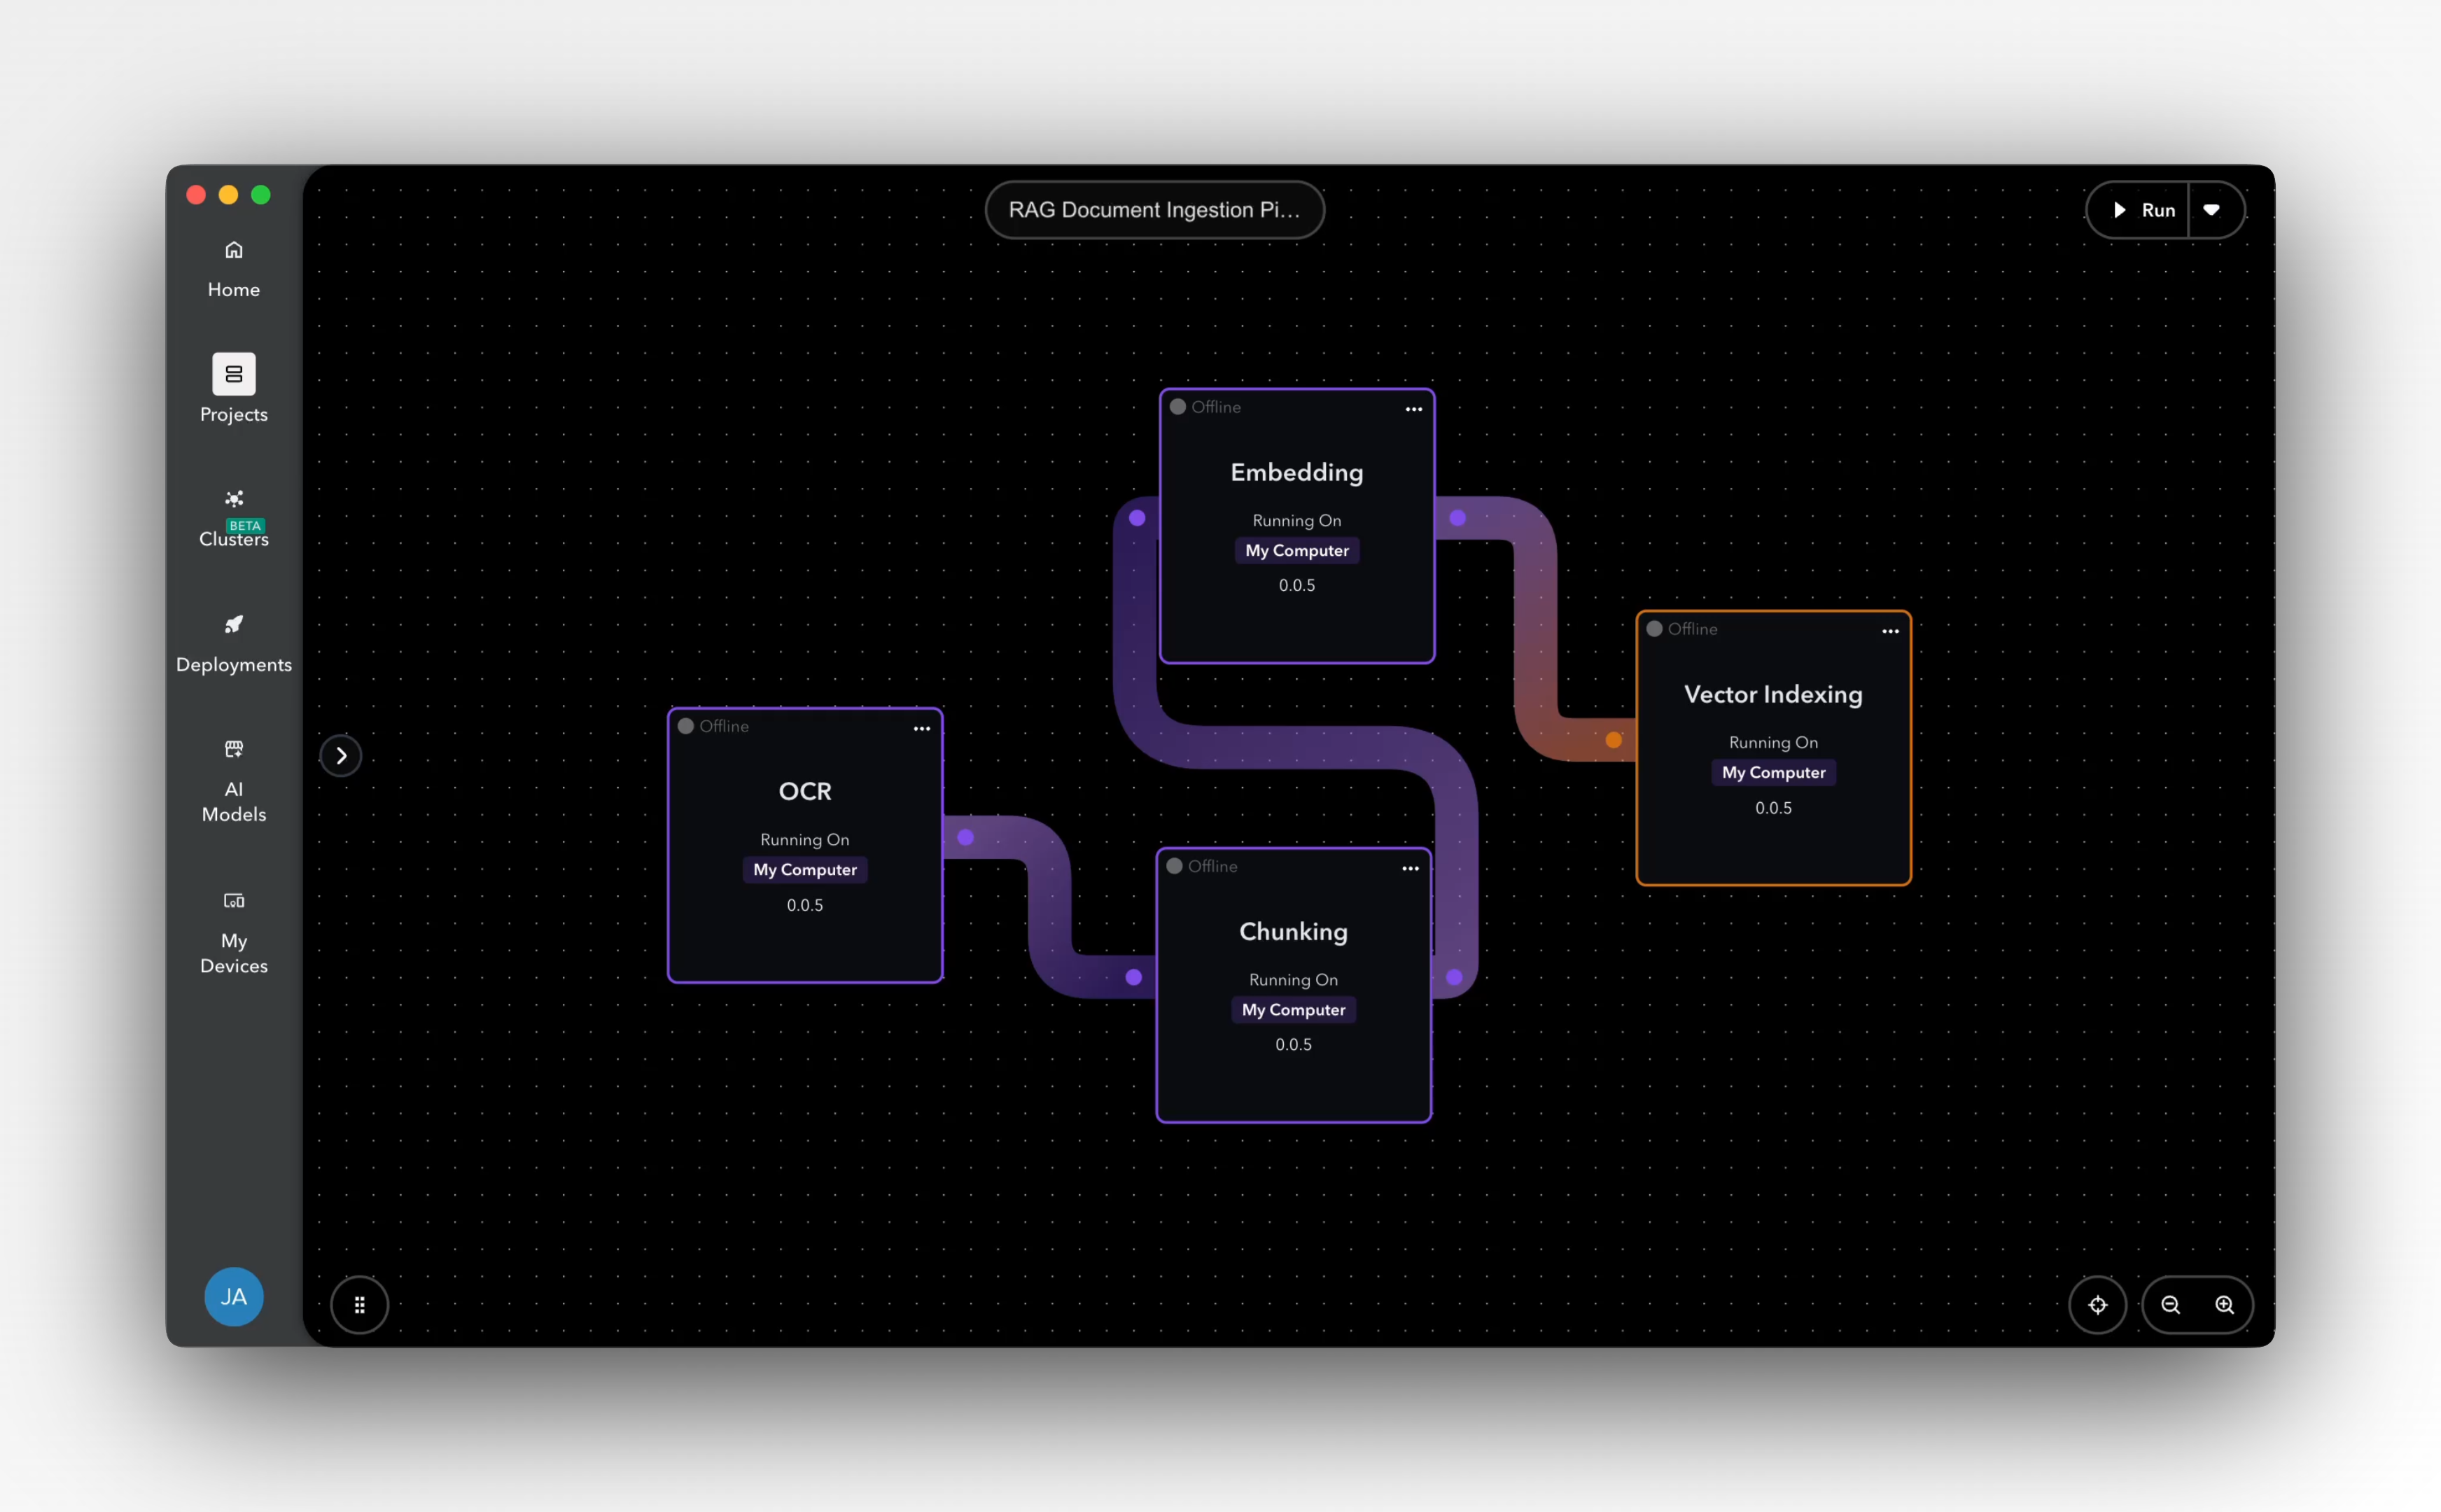Open the Projects section
The width and height of the screenshot is (2441, 1512).
coord(233,389)
